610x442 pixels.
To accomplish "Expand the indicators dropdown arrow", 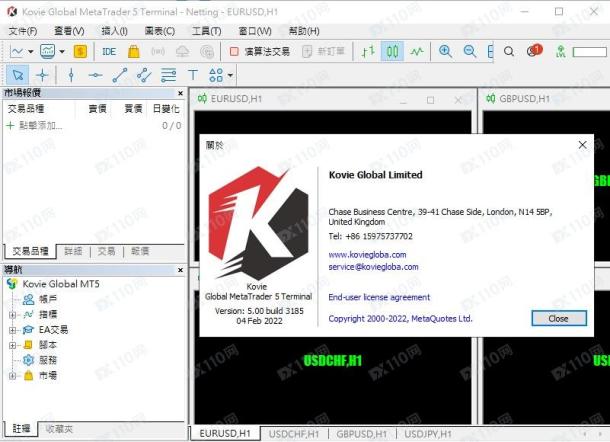I will tap(62, 51).
